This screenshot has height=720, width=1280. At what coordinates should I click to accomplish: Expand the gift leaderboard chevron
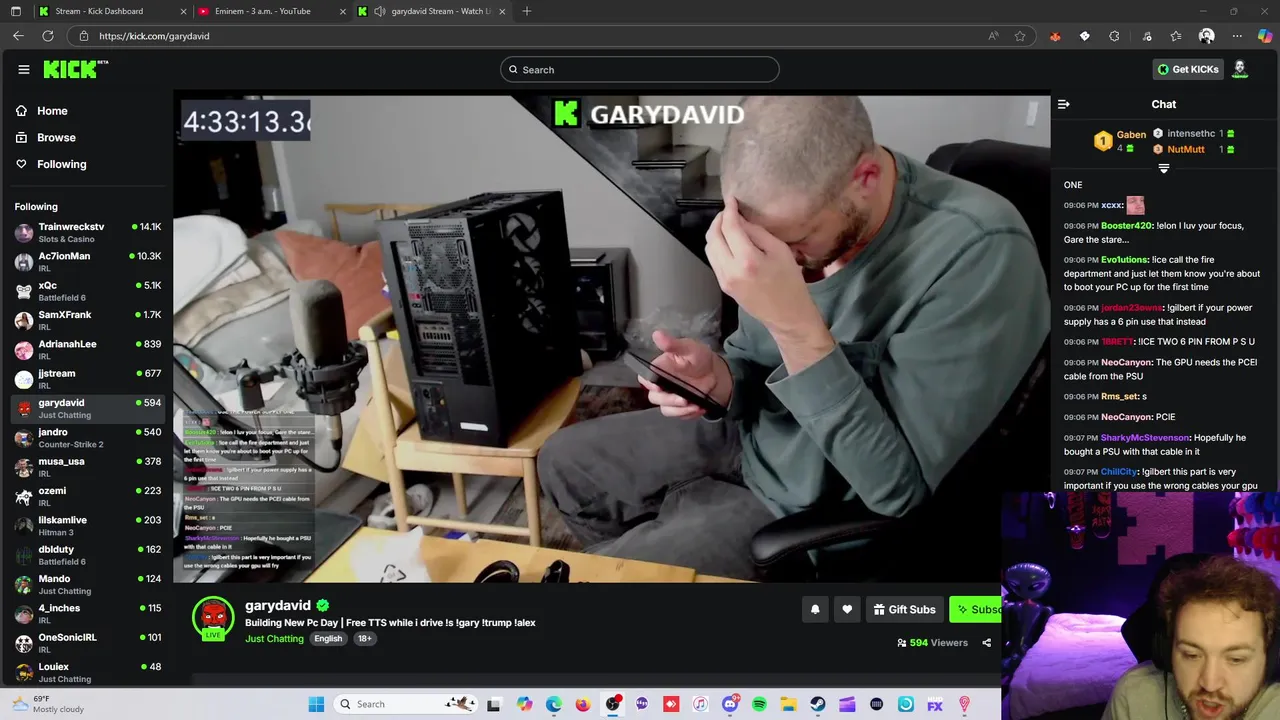tap(1163, 168)
